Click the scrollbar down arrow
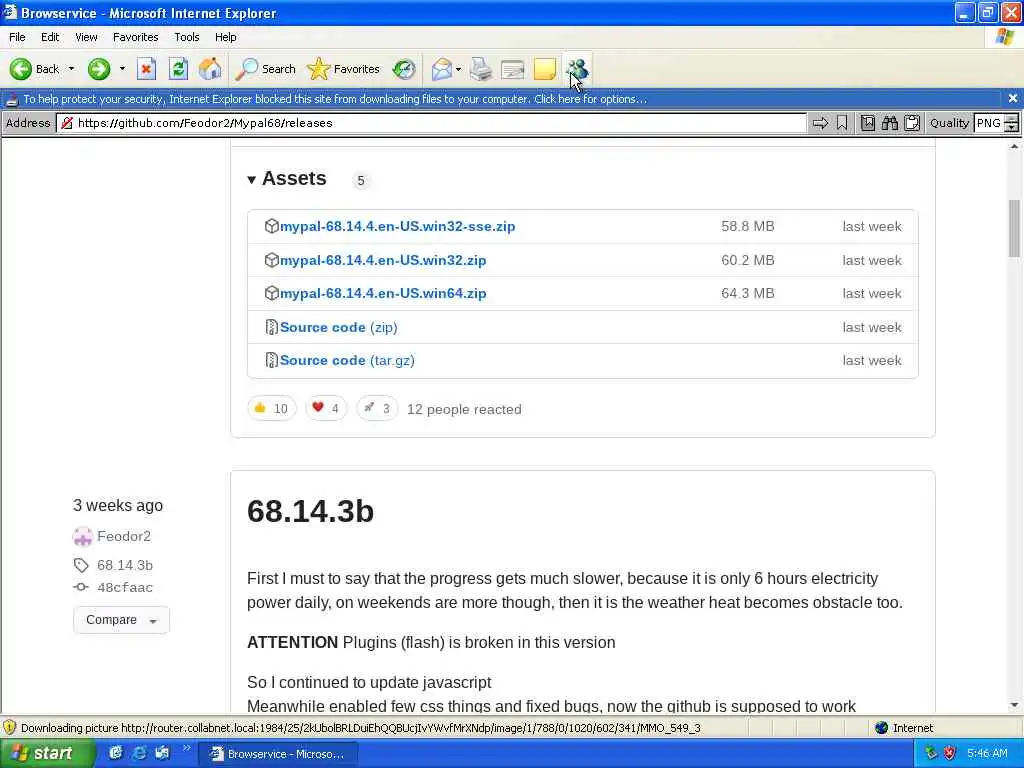The width and height of the screenshot is (1024, 768). tap(1014, 705)
